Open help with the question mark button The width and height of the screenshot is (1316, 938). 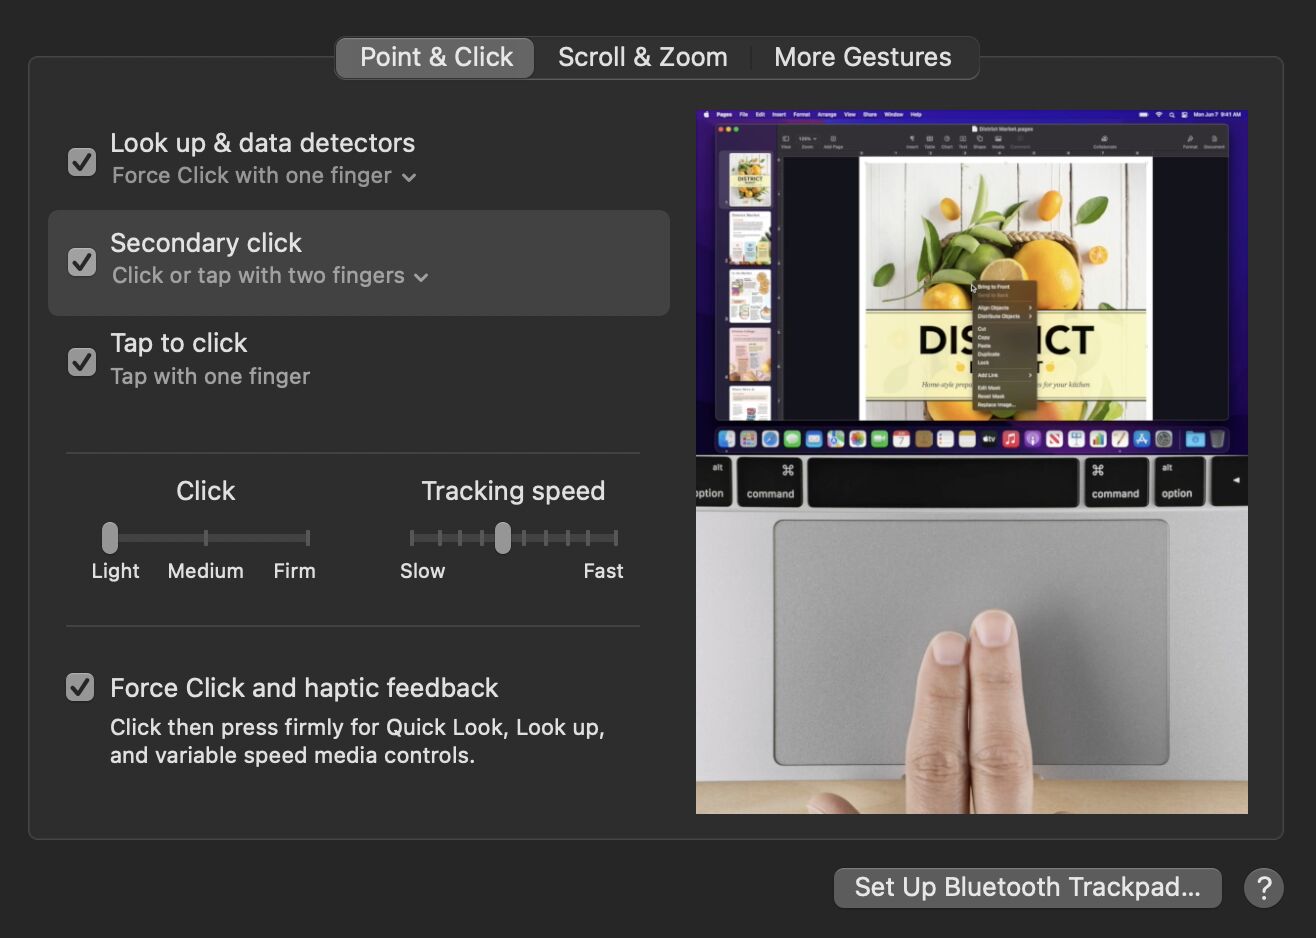[x=1263, y=888]
